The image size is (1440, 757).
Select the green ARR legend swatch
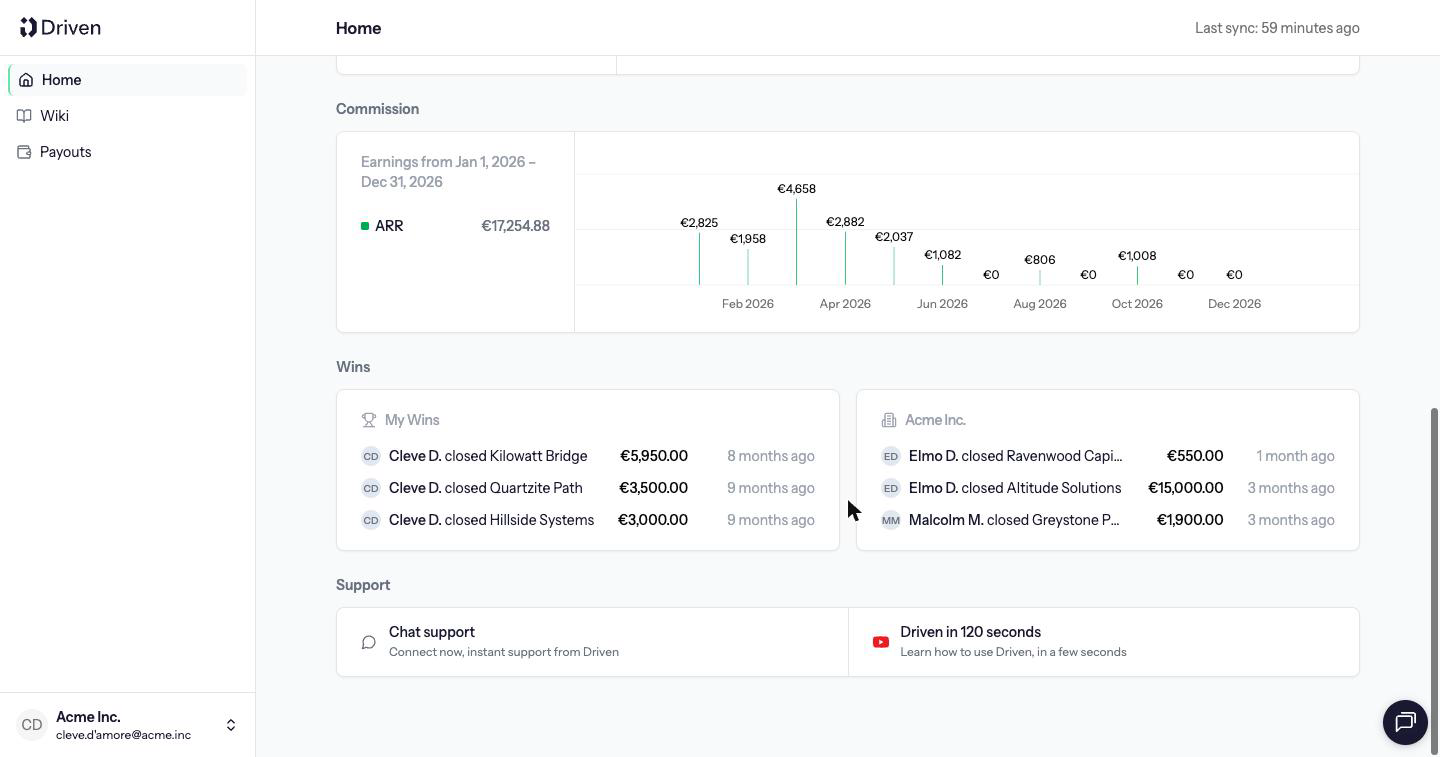365,226
